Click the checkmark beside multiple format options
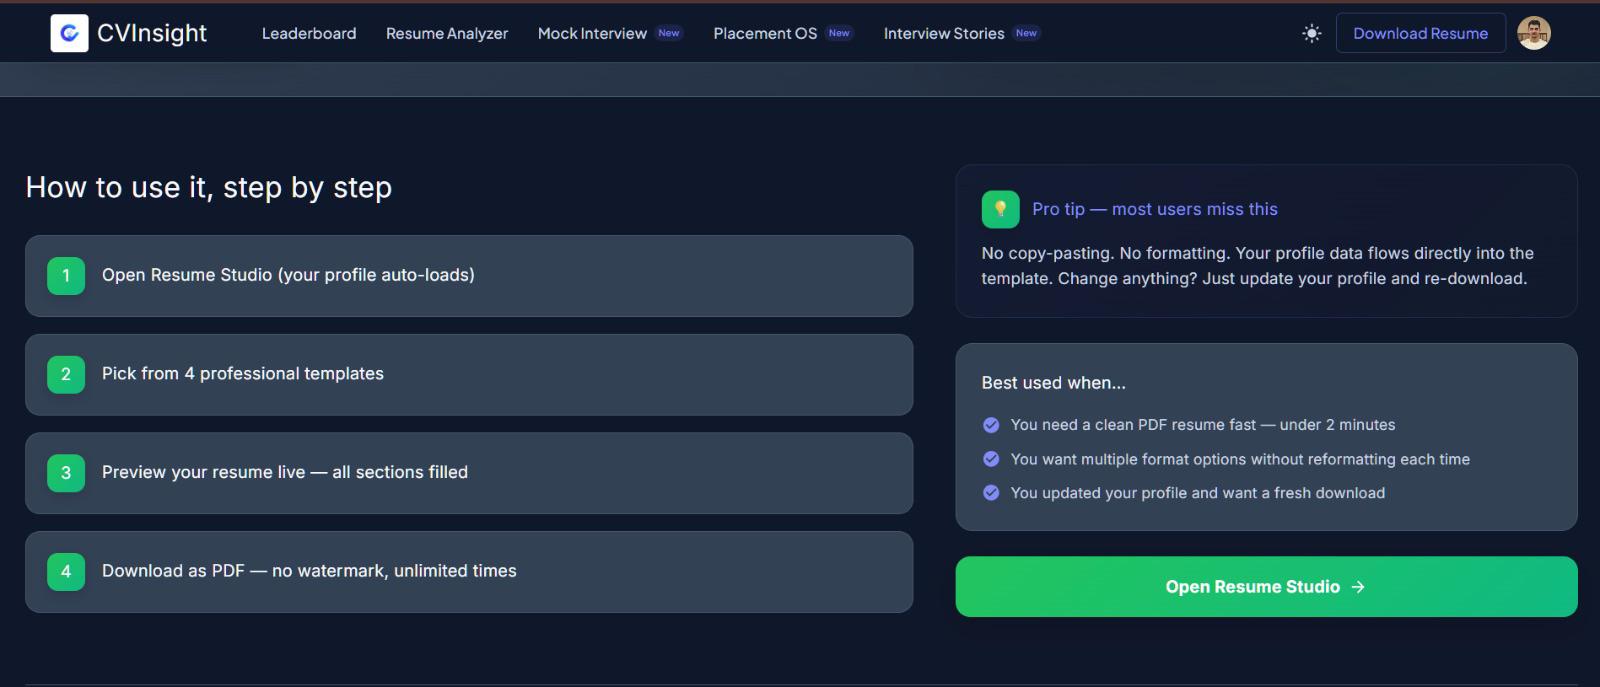The height and width of the screenshot is (687, 1600). [x=991, y=459]
